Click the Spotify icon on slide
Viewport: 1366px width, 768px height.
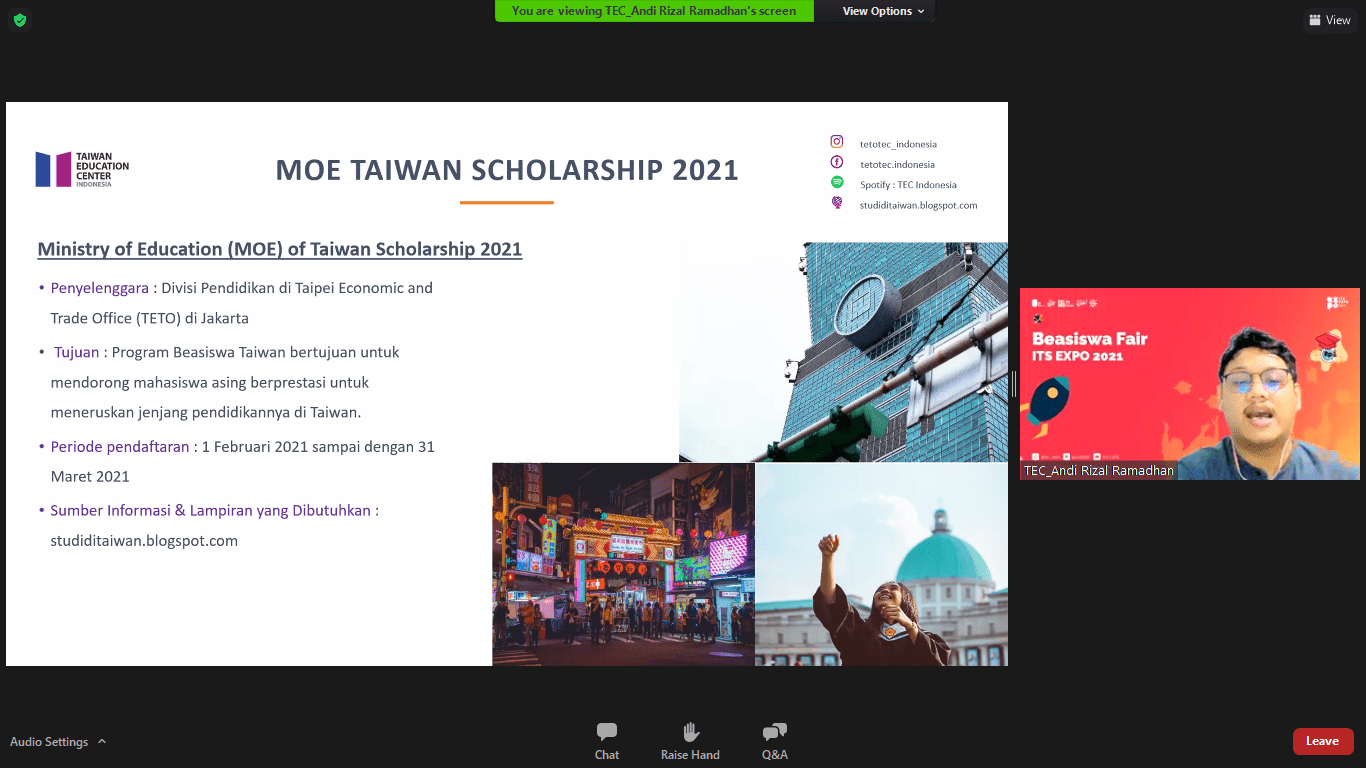point(837,183)
